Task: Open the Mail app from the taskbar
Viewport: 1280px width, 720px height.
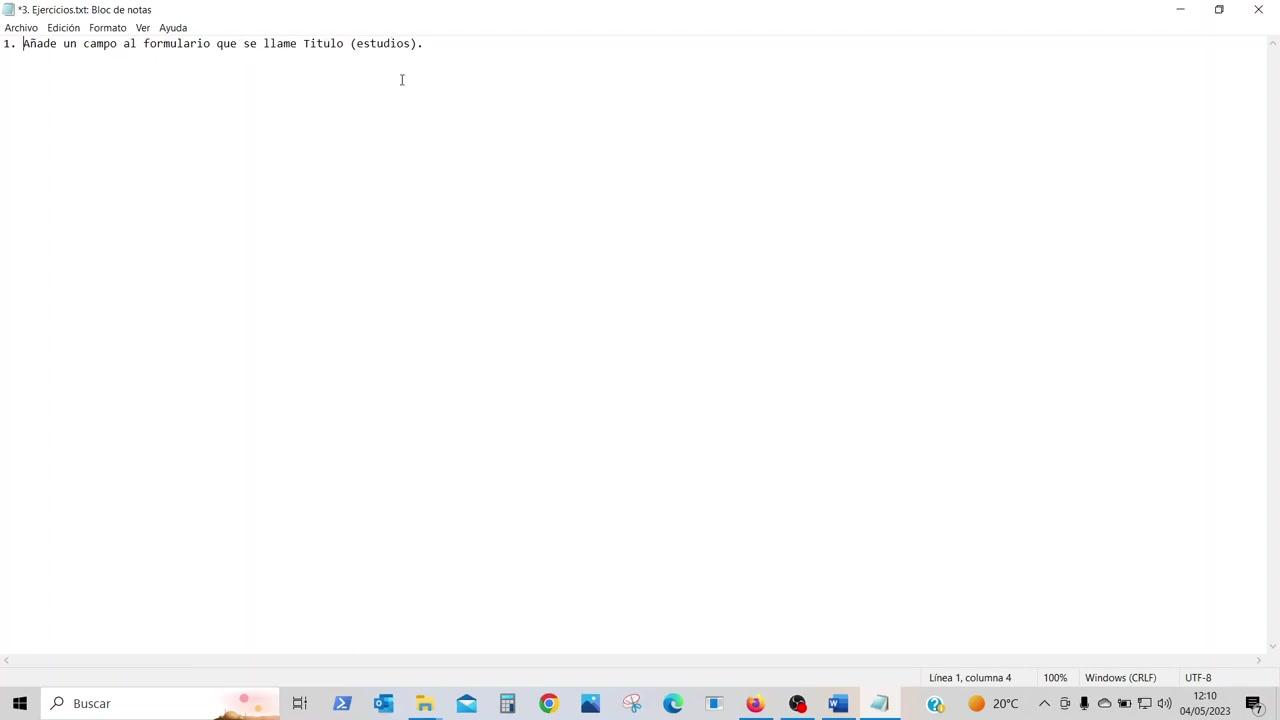Action: tap(466, 704)
